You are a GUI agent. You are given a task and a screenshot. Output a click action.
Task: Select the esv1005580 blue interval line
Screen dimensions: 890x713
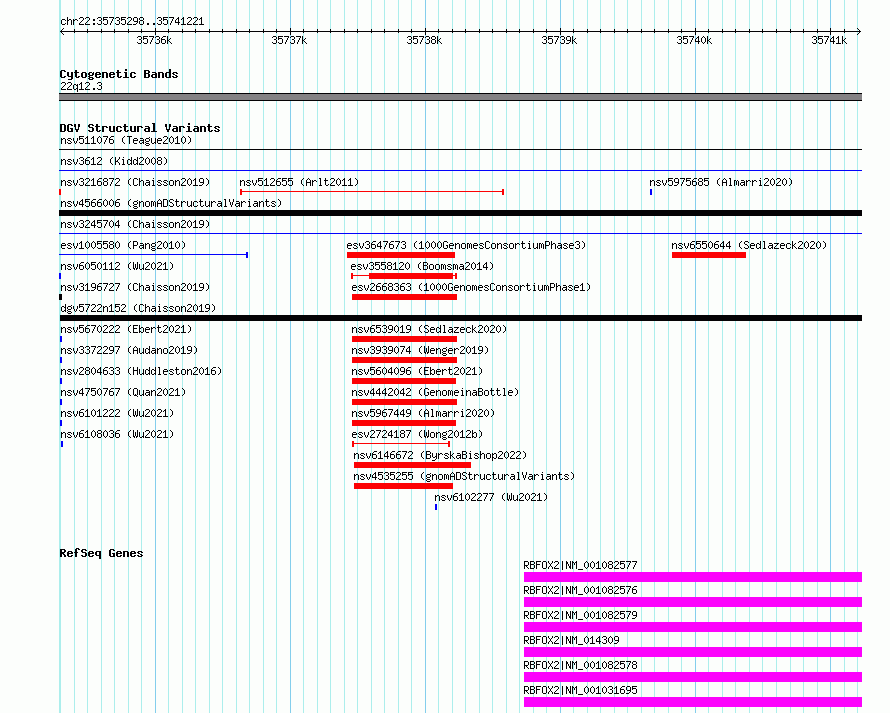click(154, 255)
